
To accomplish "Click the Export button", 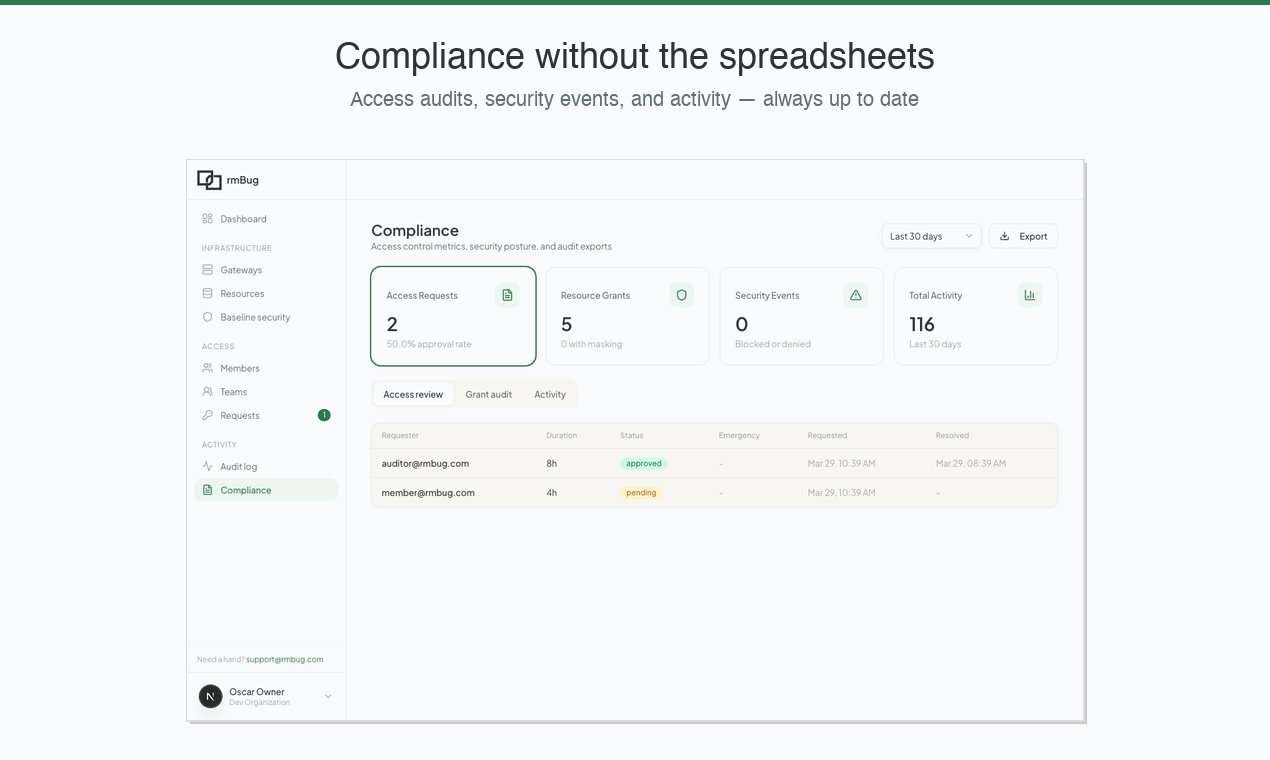I will point(1023,237).
